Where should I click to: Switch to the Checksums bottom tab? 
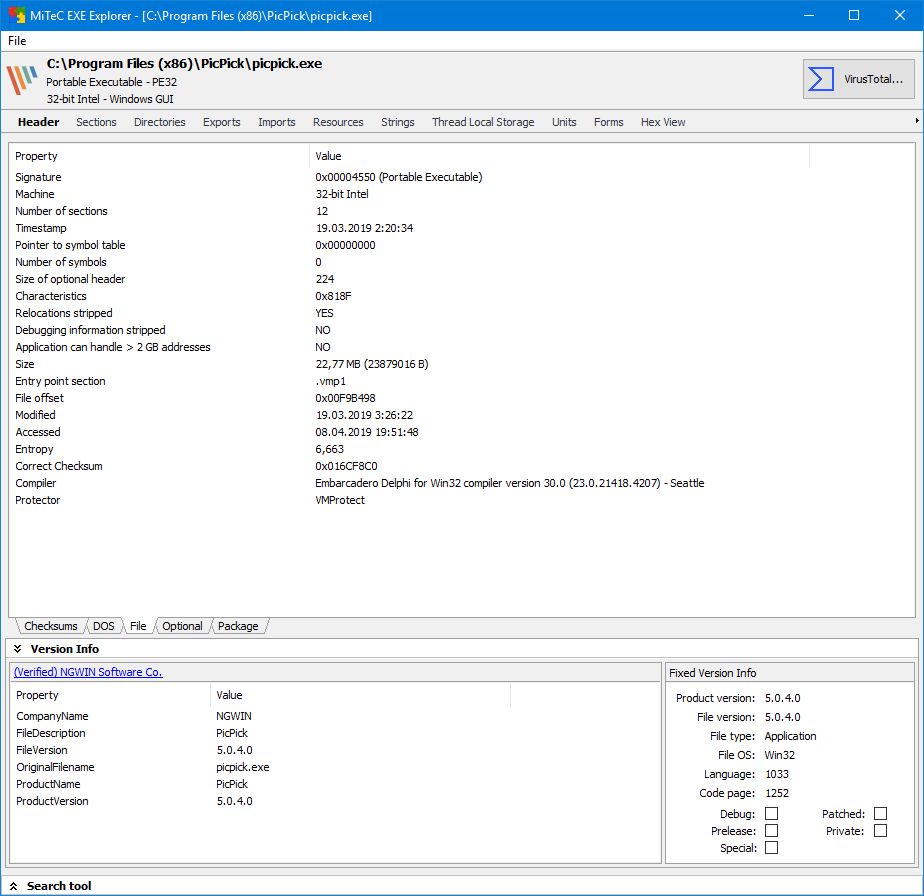click(x=50, y=626)
